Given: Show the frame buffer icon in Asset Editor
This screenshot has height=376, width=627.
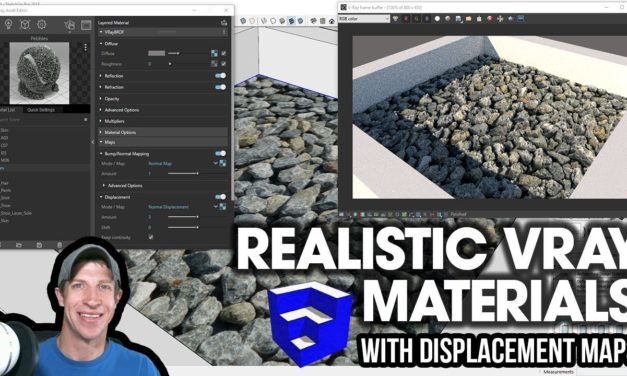Looking at the screenshot, I should coord(86,25).
